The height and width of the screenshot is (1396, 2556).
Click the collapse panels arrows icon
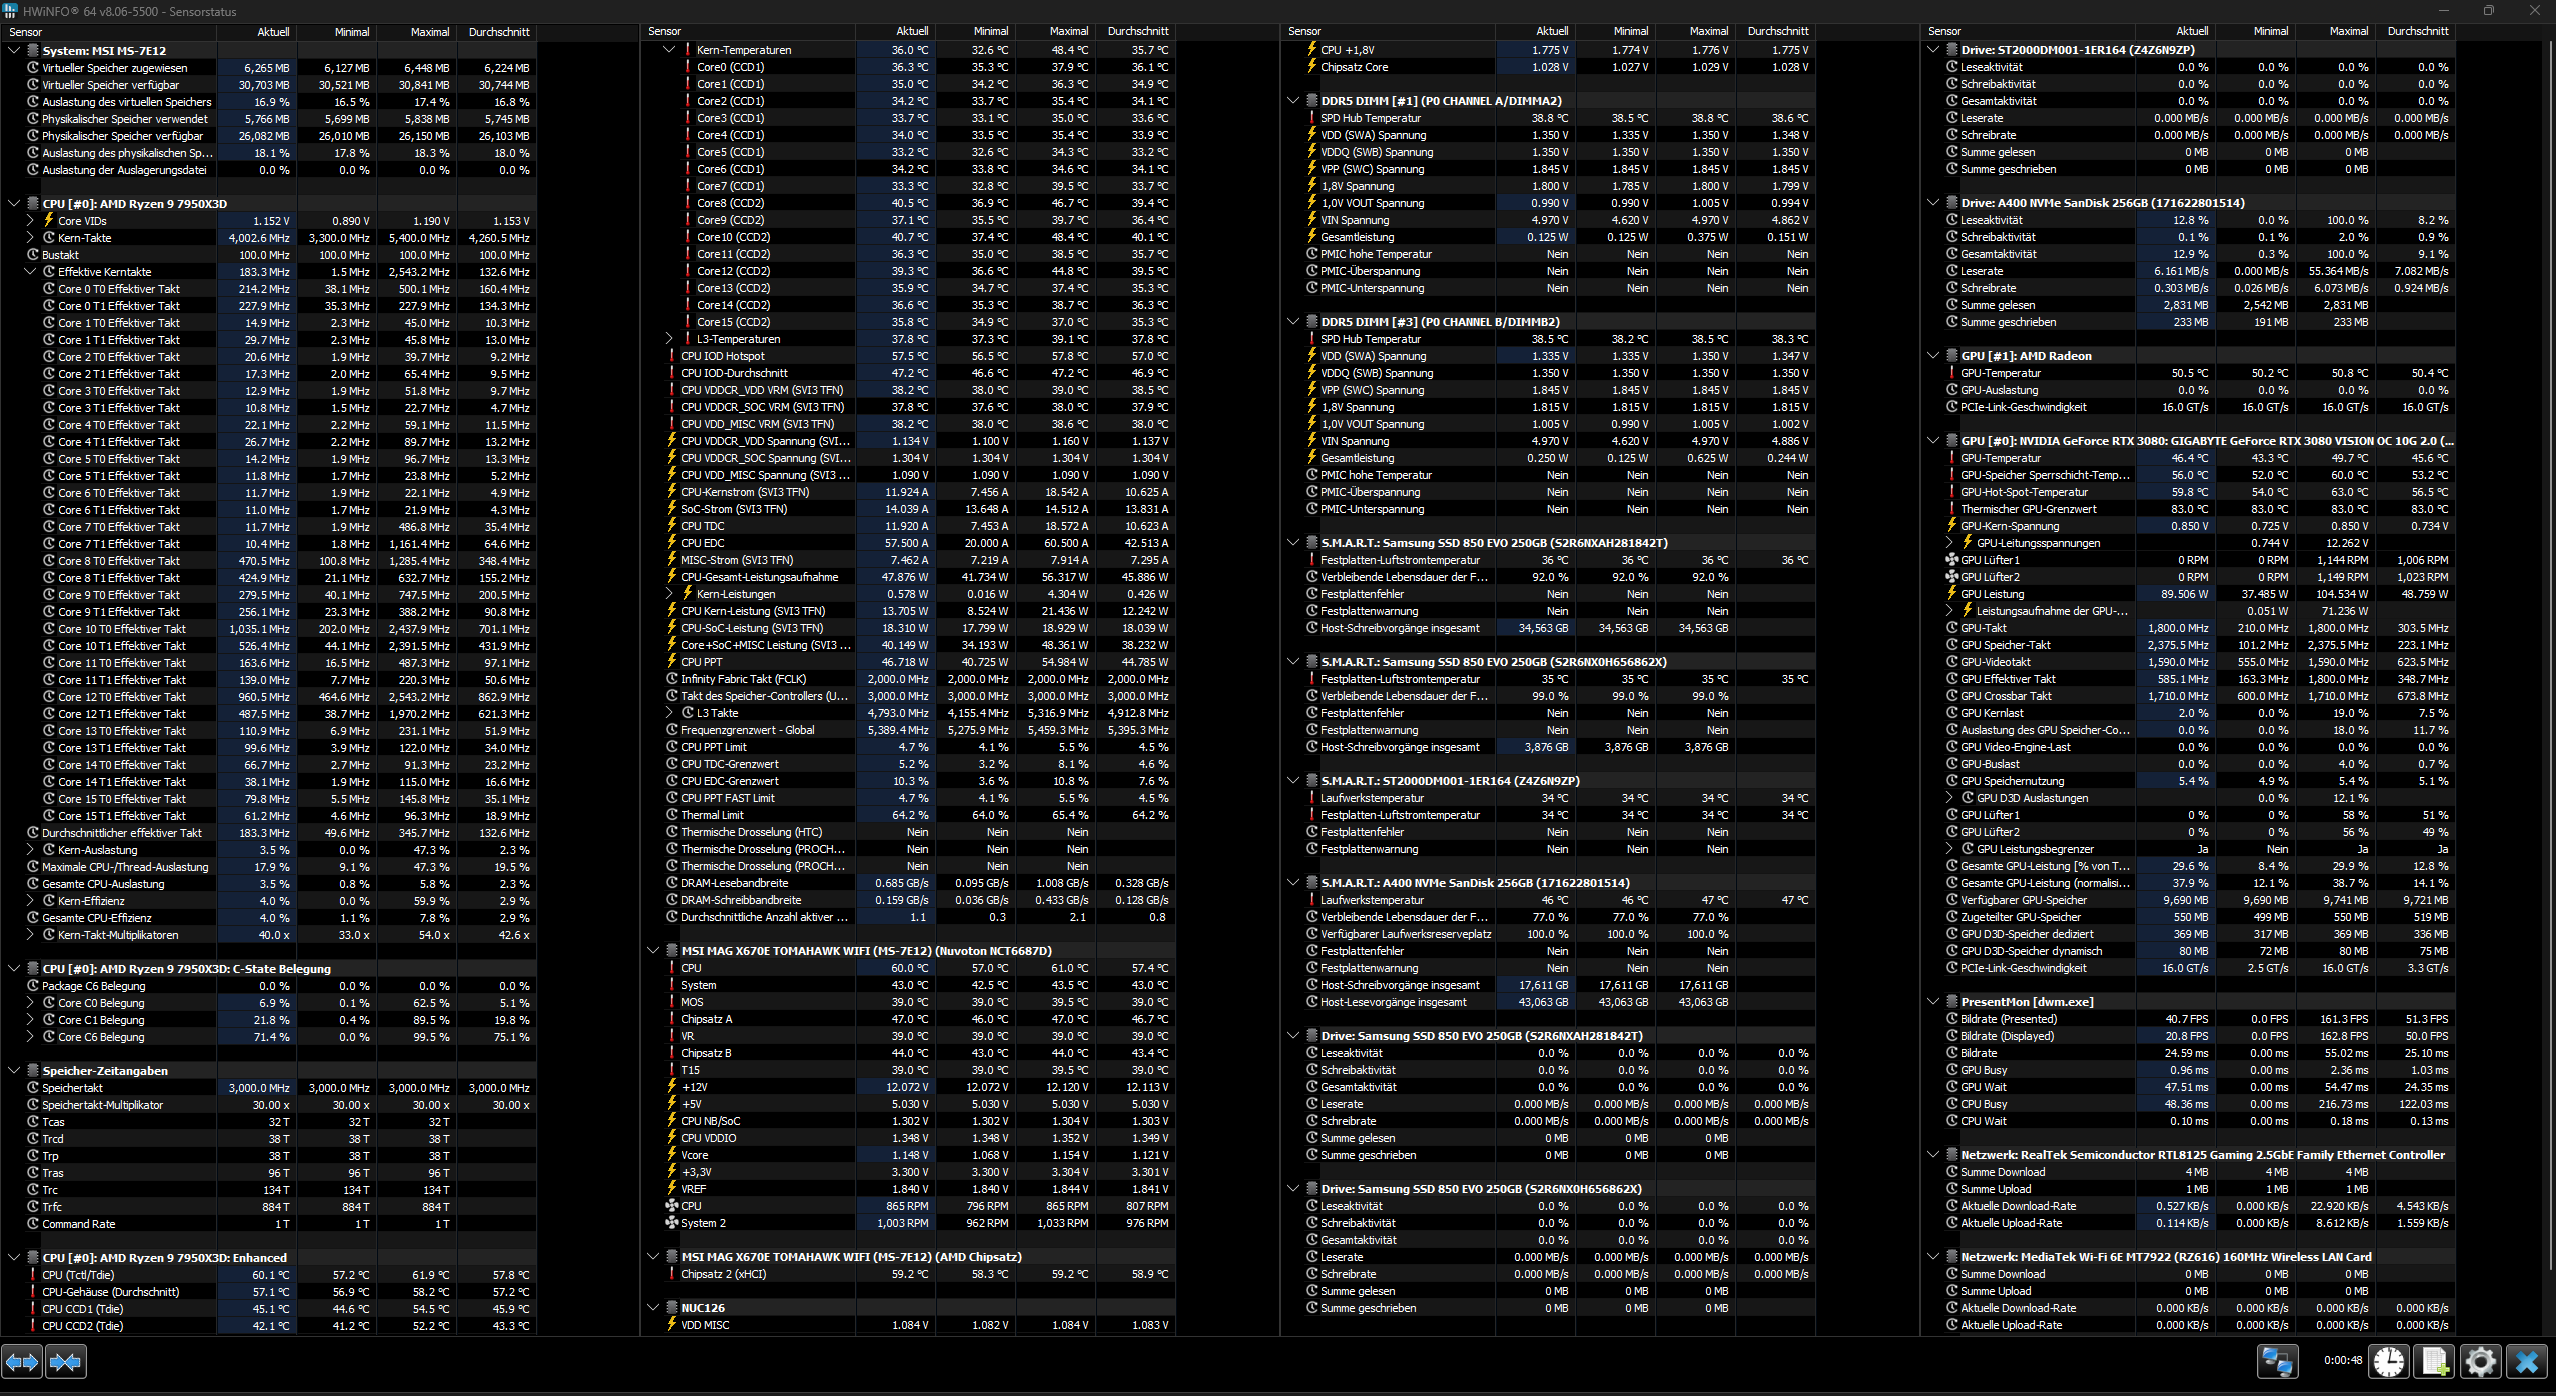(66, 1362)
